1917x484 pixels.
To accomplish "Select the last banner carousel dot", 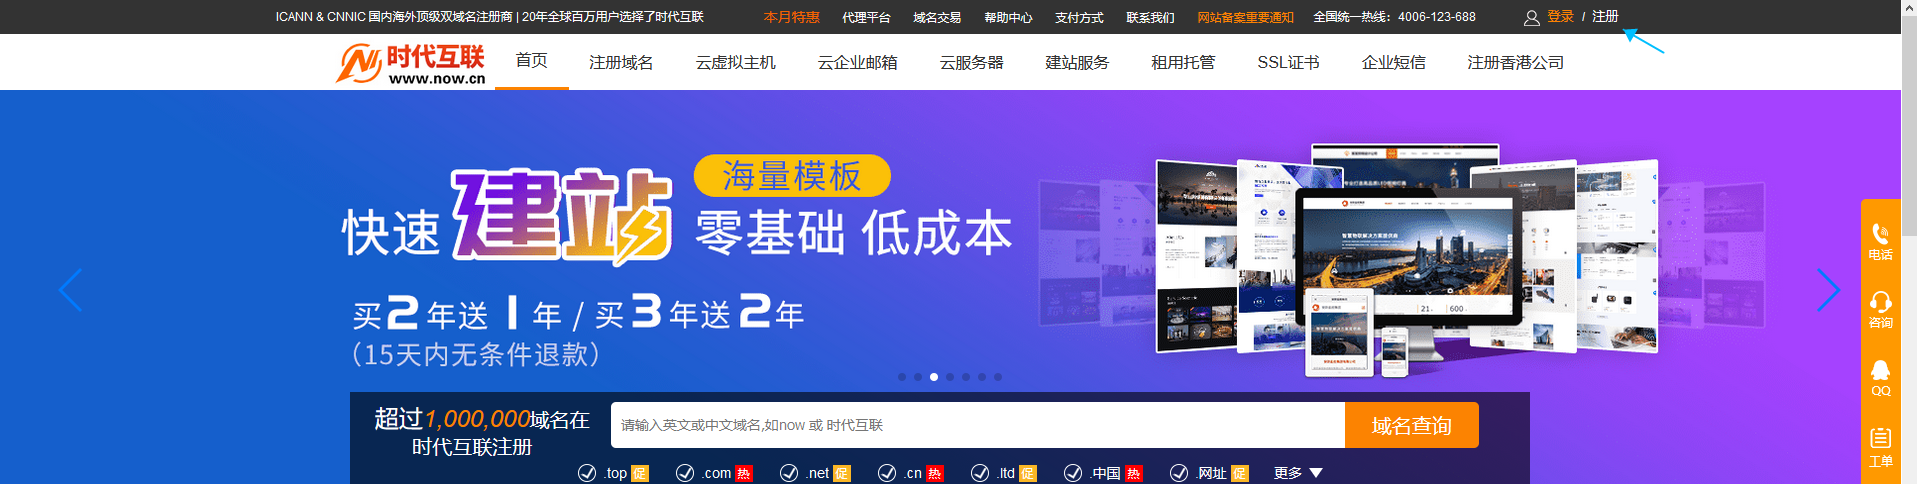I will [x=998, y=377].
